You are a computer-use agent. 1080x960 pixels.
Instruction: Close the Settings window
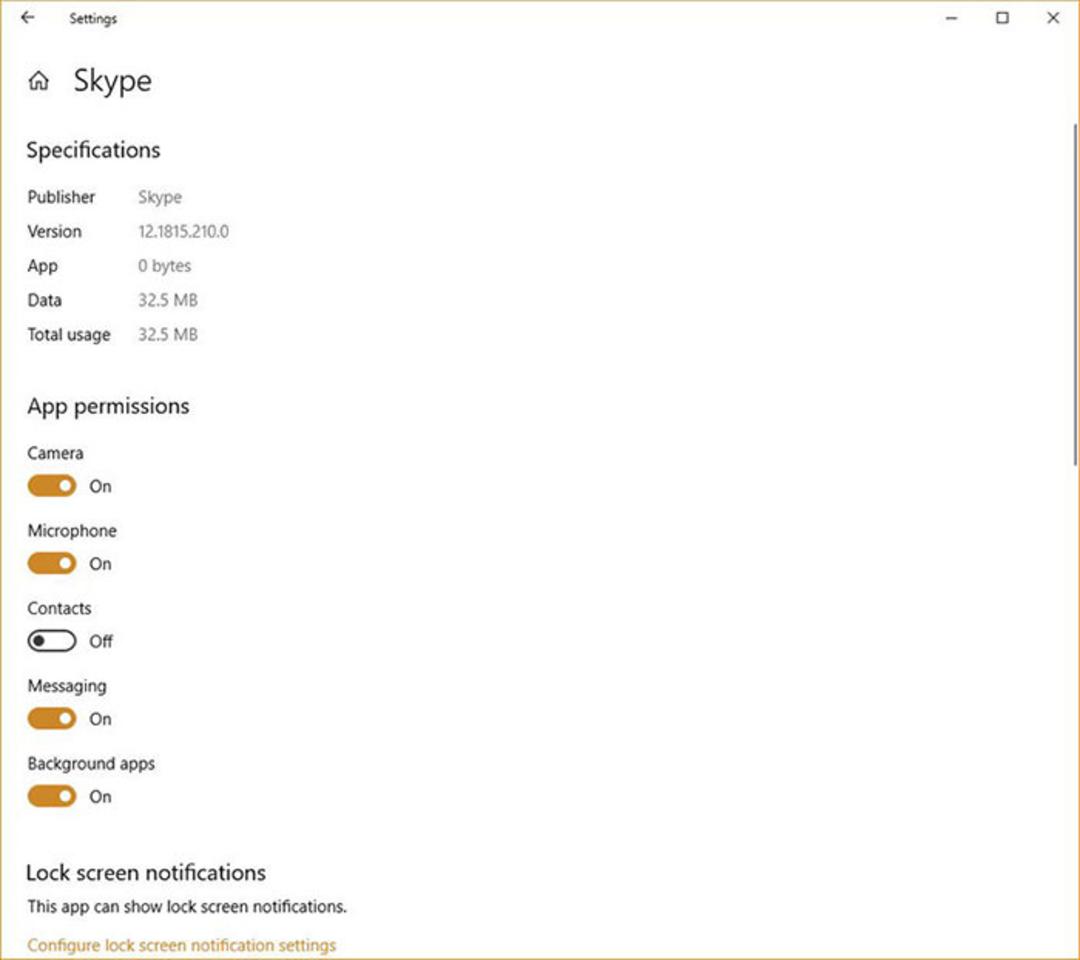click(x=1053, y=19)
